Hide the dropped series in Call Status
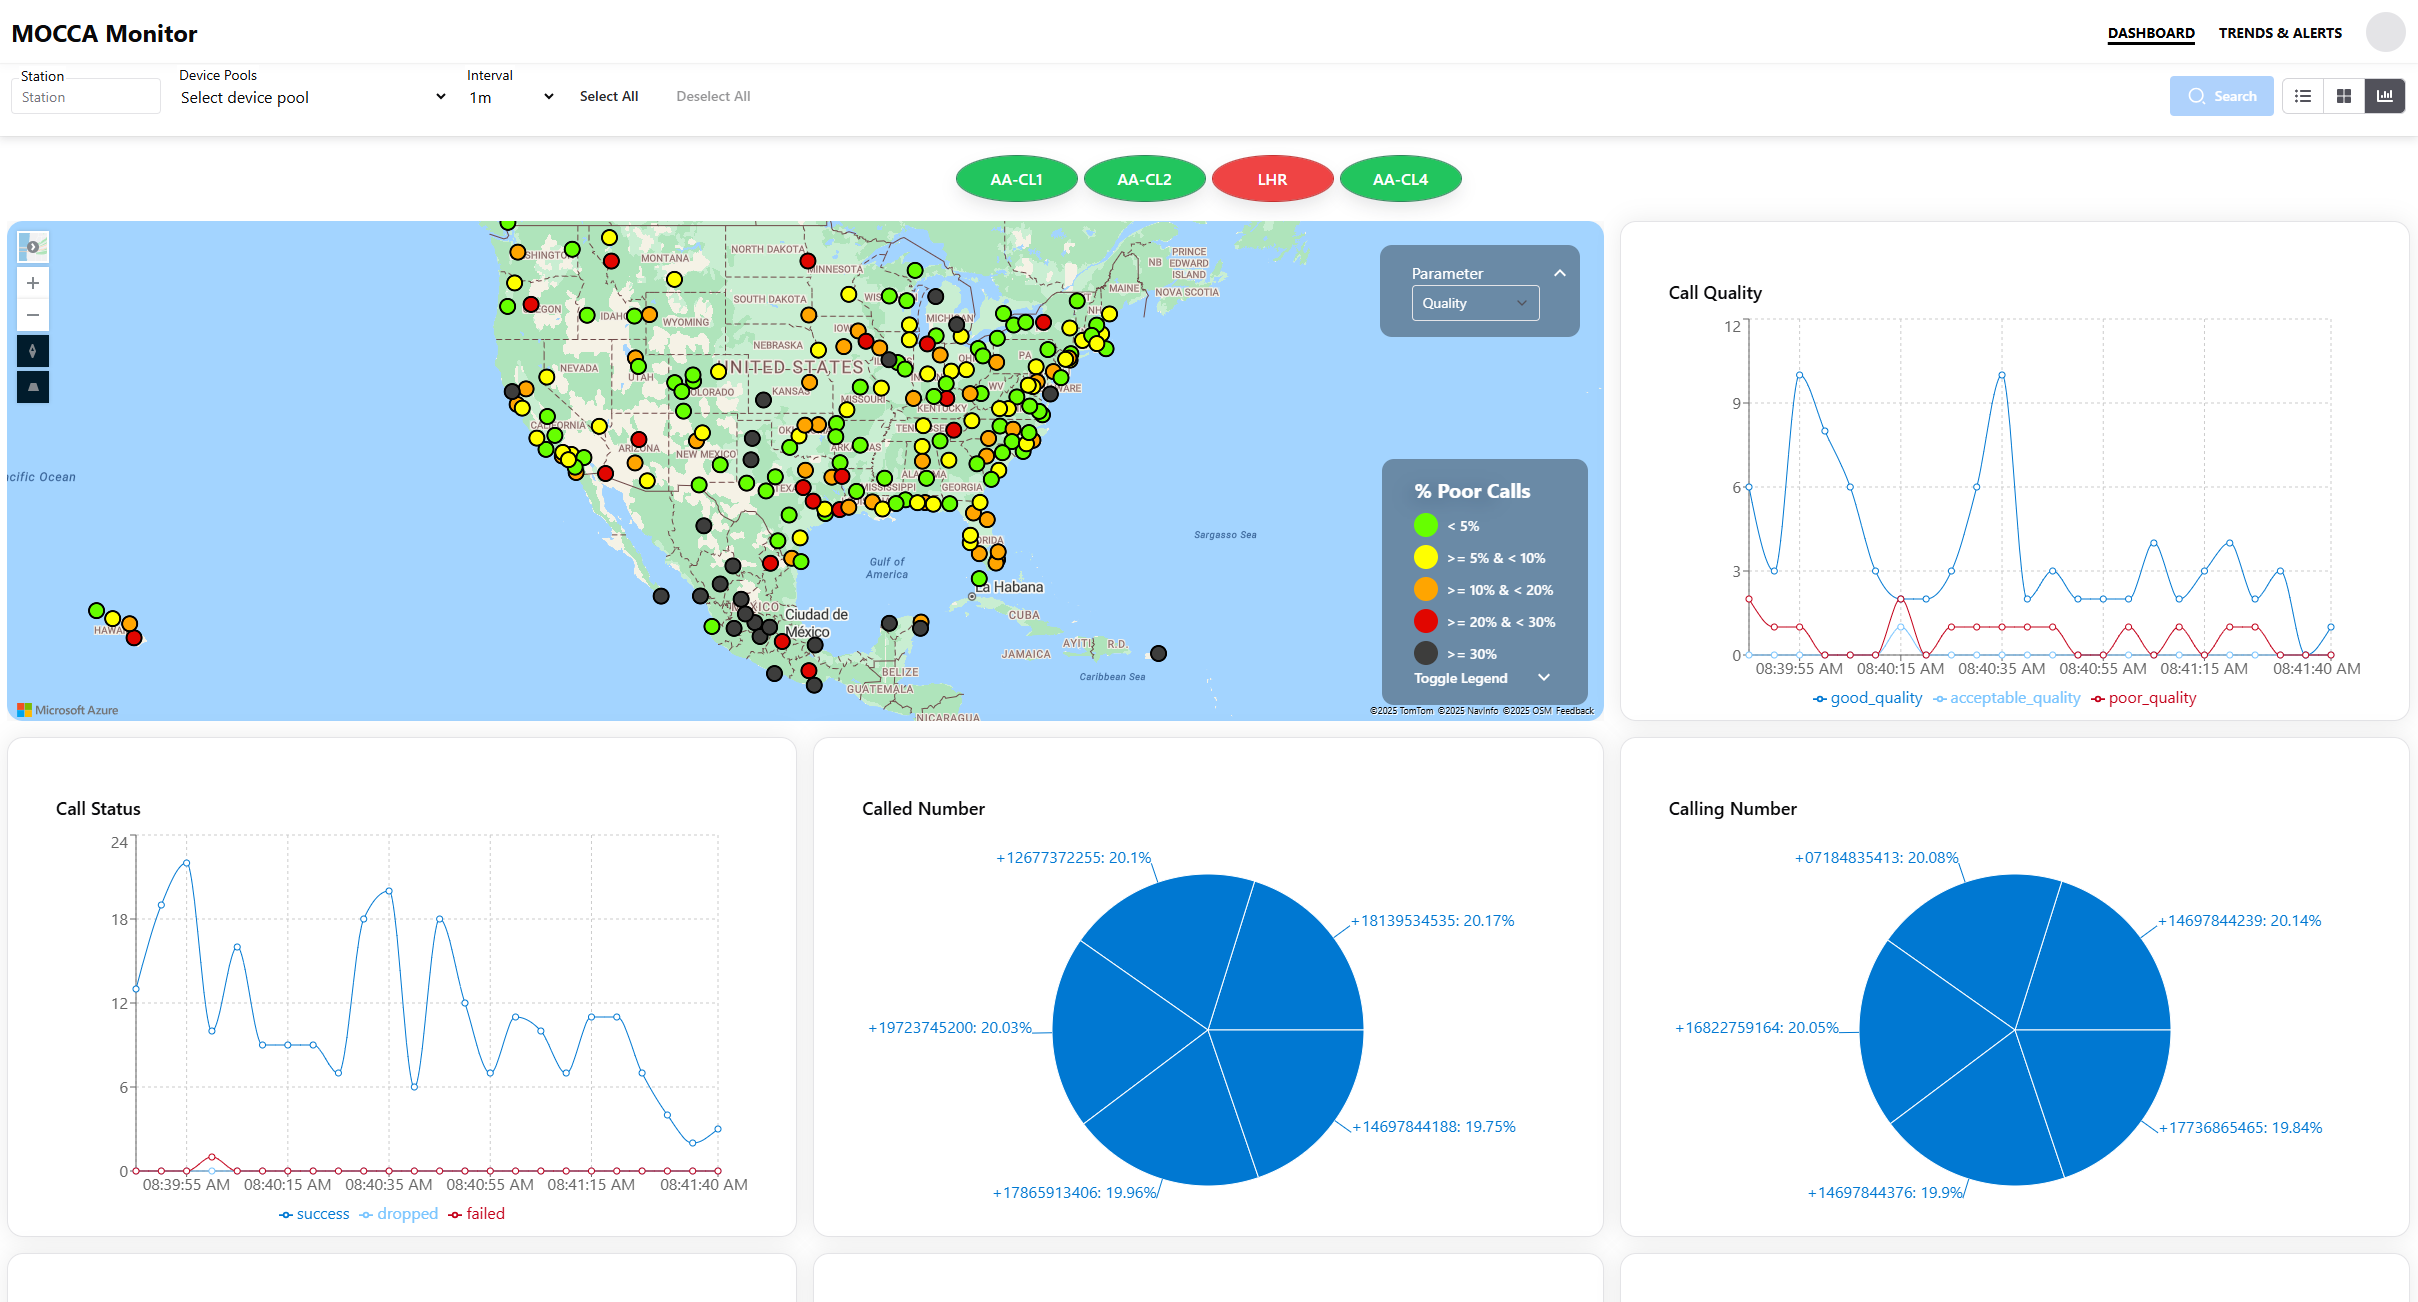The width and height of the screenshot is (2418, 1302). click(399, 1213)
